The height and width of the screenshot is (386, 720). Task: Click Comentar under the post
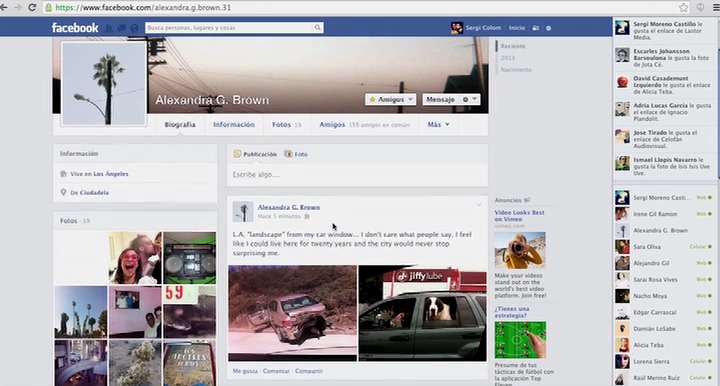[276, 371]
